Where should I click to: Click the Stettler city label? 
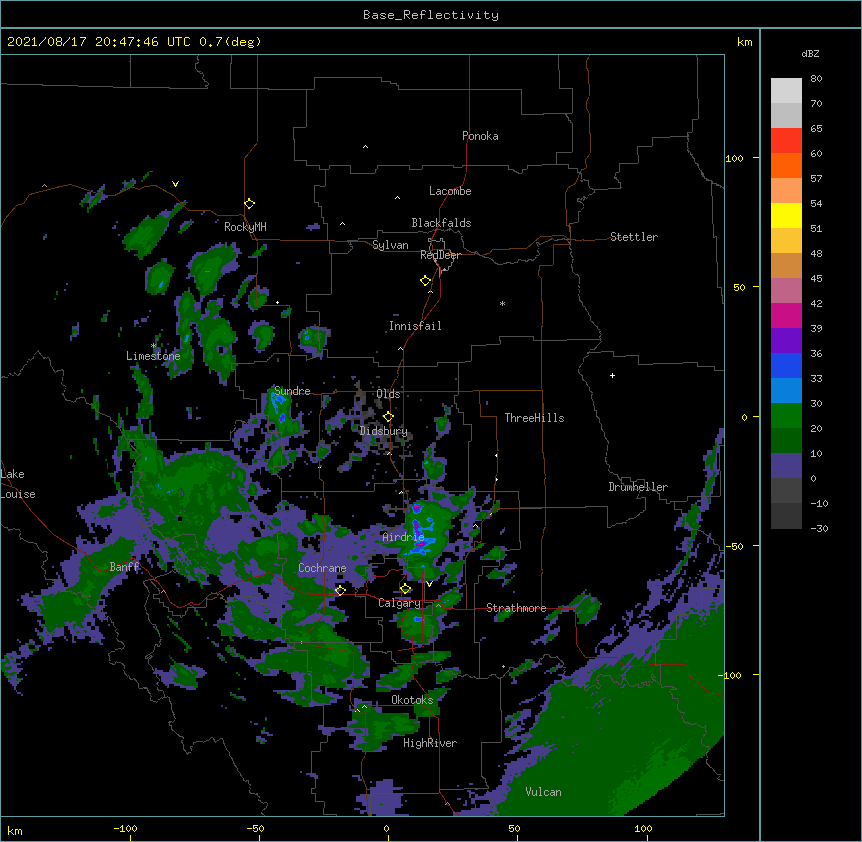click(x=634, y=237)
